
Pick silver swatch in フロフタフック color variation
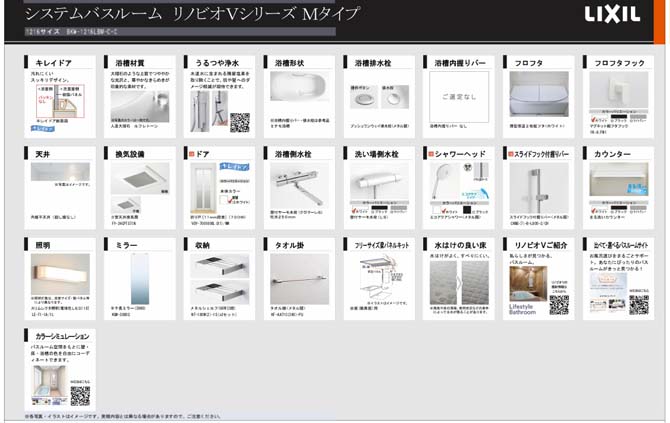click(x=638, y=117)
